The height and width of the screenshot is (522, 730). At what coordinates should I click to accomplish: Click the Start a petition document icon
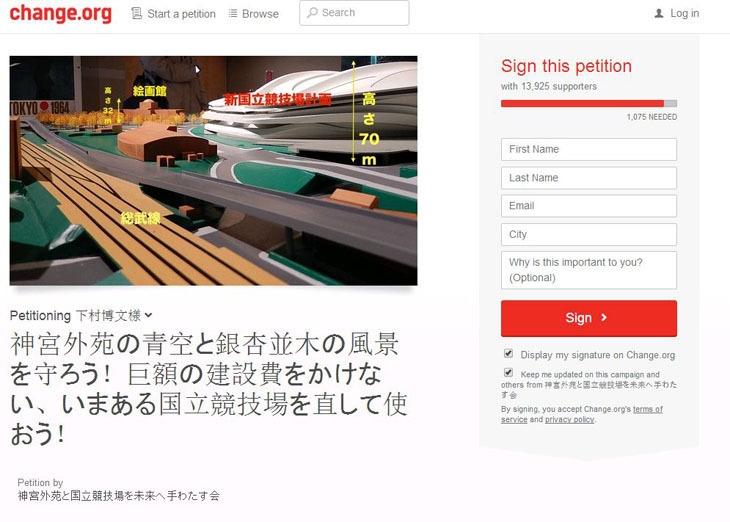coord(136,14)
